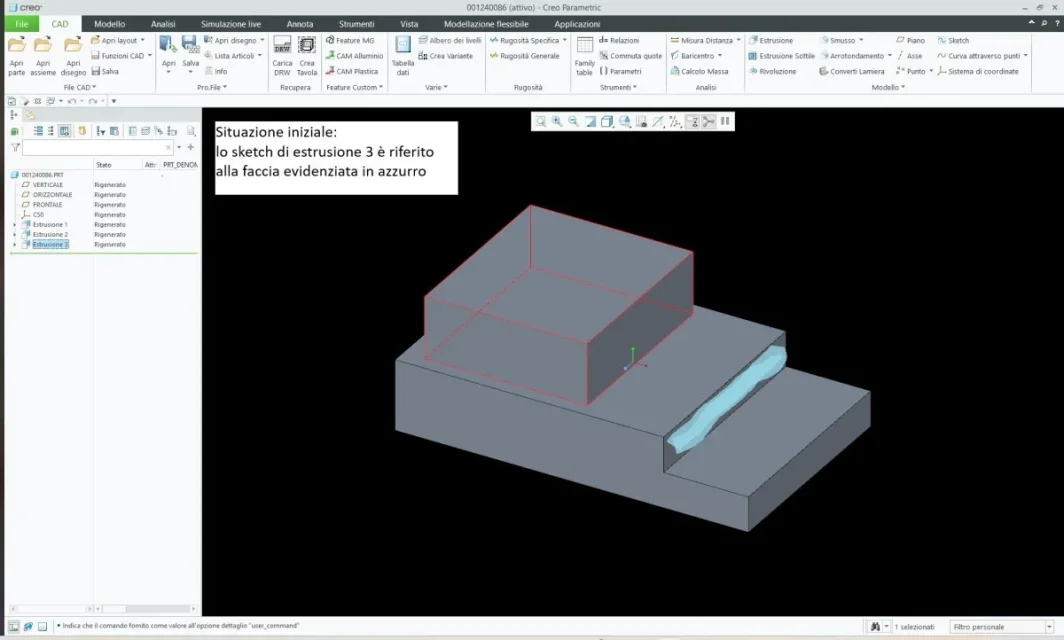Image resolution: width=1064 pixels, height=640 pixels.
Task: Open Albero dei livelli
Action: 450,41
